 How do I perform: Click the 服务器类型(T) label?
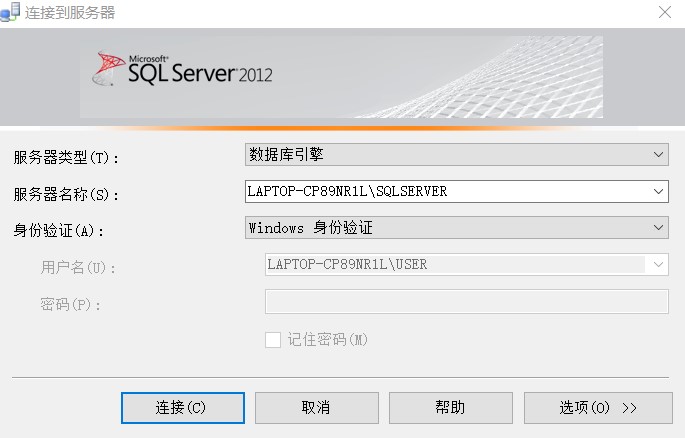click(66, 157)
